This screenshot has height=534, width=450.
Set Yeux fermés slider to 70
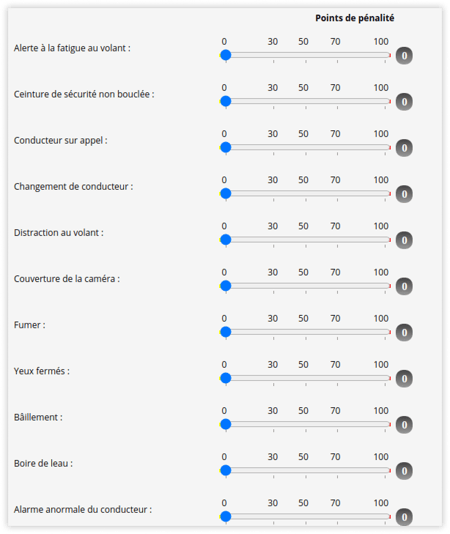(x=337, y=378)
